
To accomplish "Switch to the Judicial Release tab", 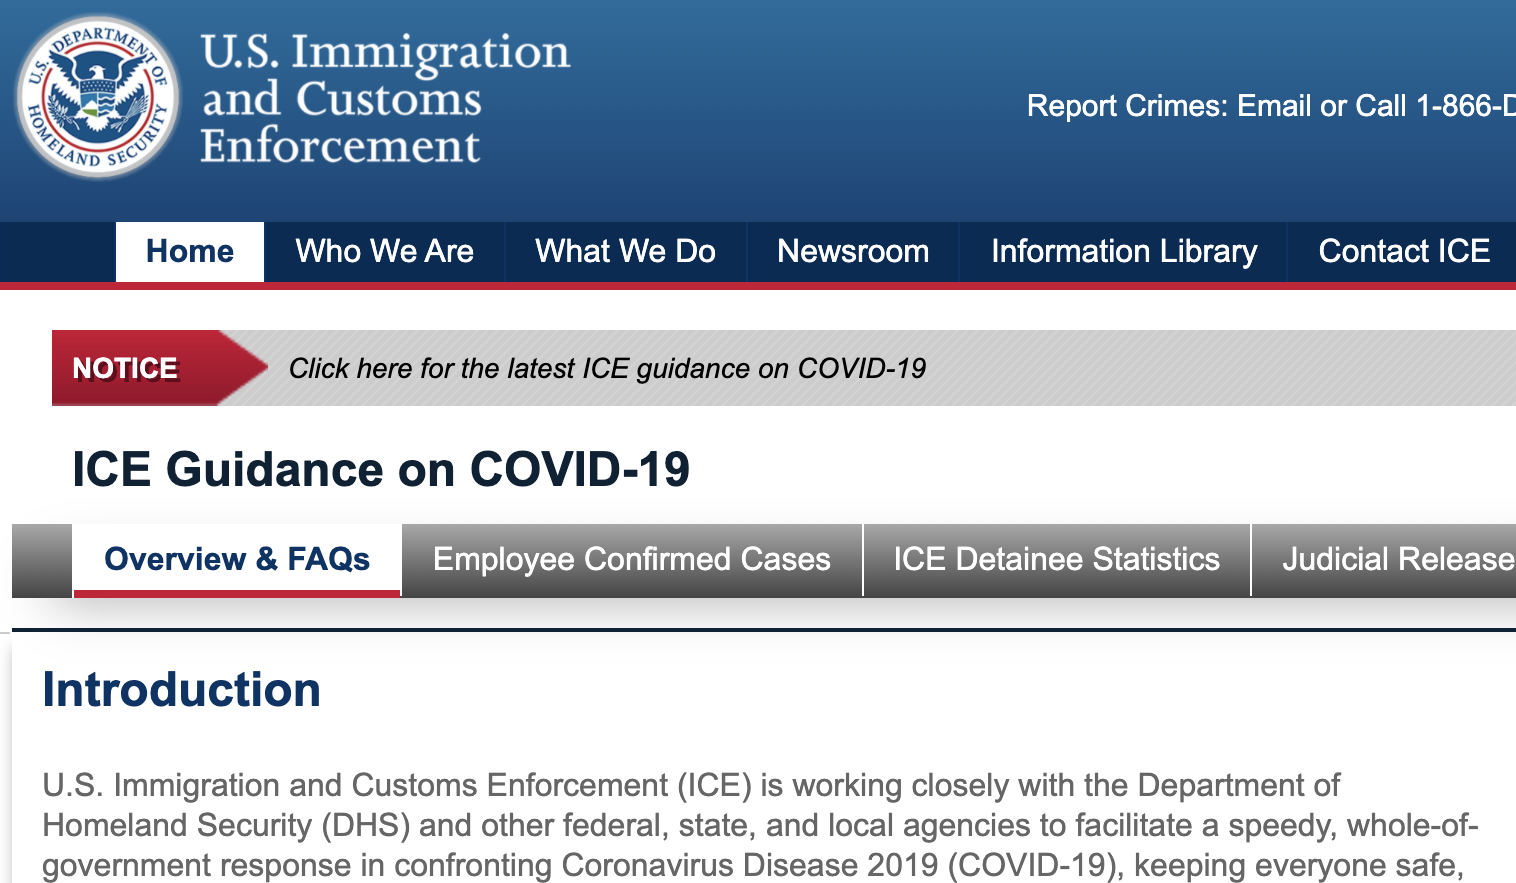I will (x=1397, y=559).
